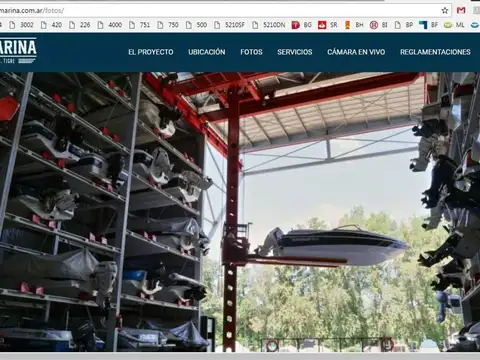Click the Marina site logo
Viewport: 480px width, 360px height.
[x=18, y=51]
